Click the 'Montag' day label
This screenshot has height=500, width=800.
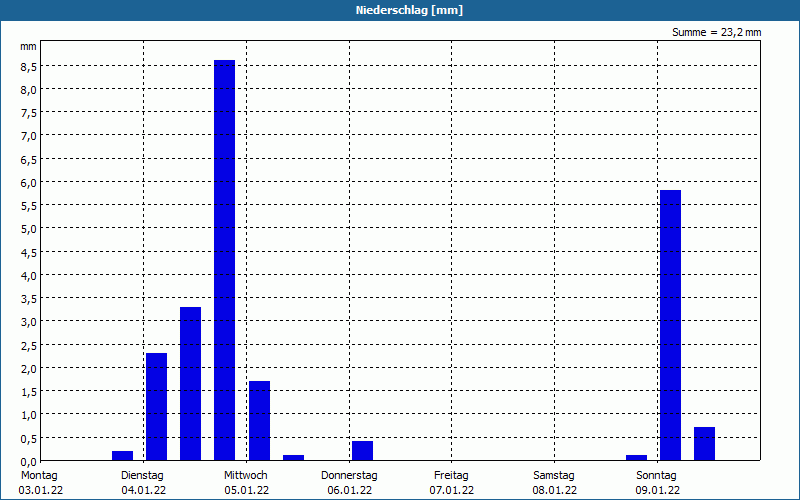point(39,476)
